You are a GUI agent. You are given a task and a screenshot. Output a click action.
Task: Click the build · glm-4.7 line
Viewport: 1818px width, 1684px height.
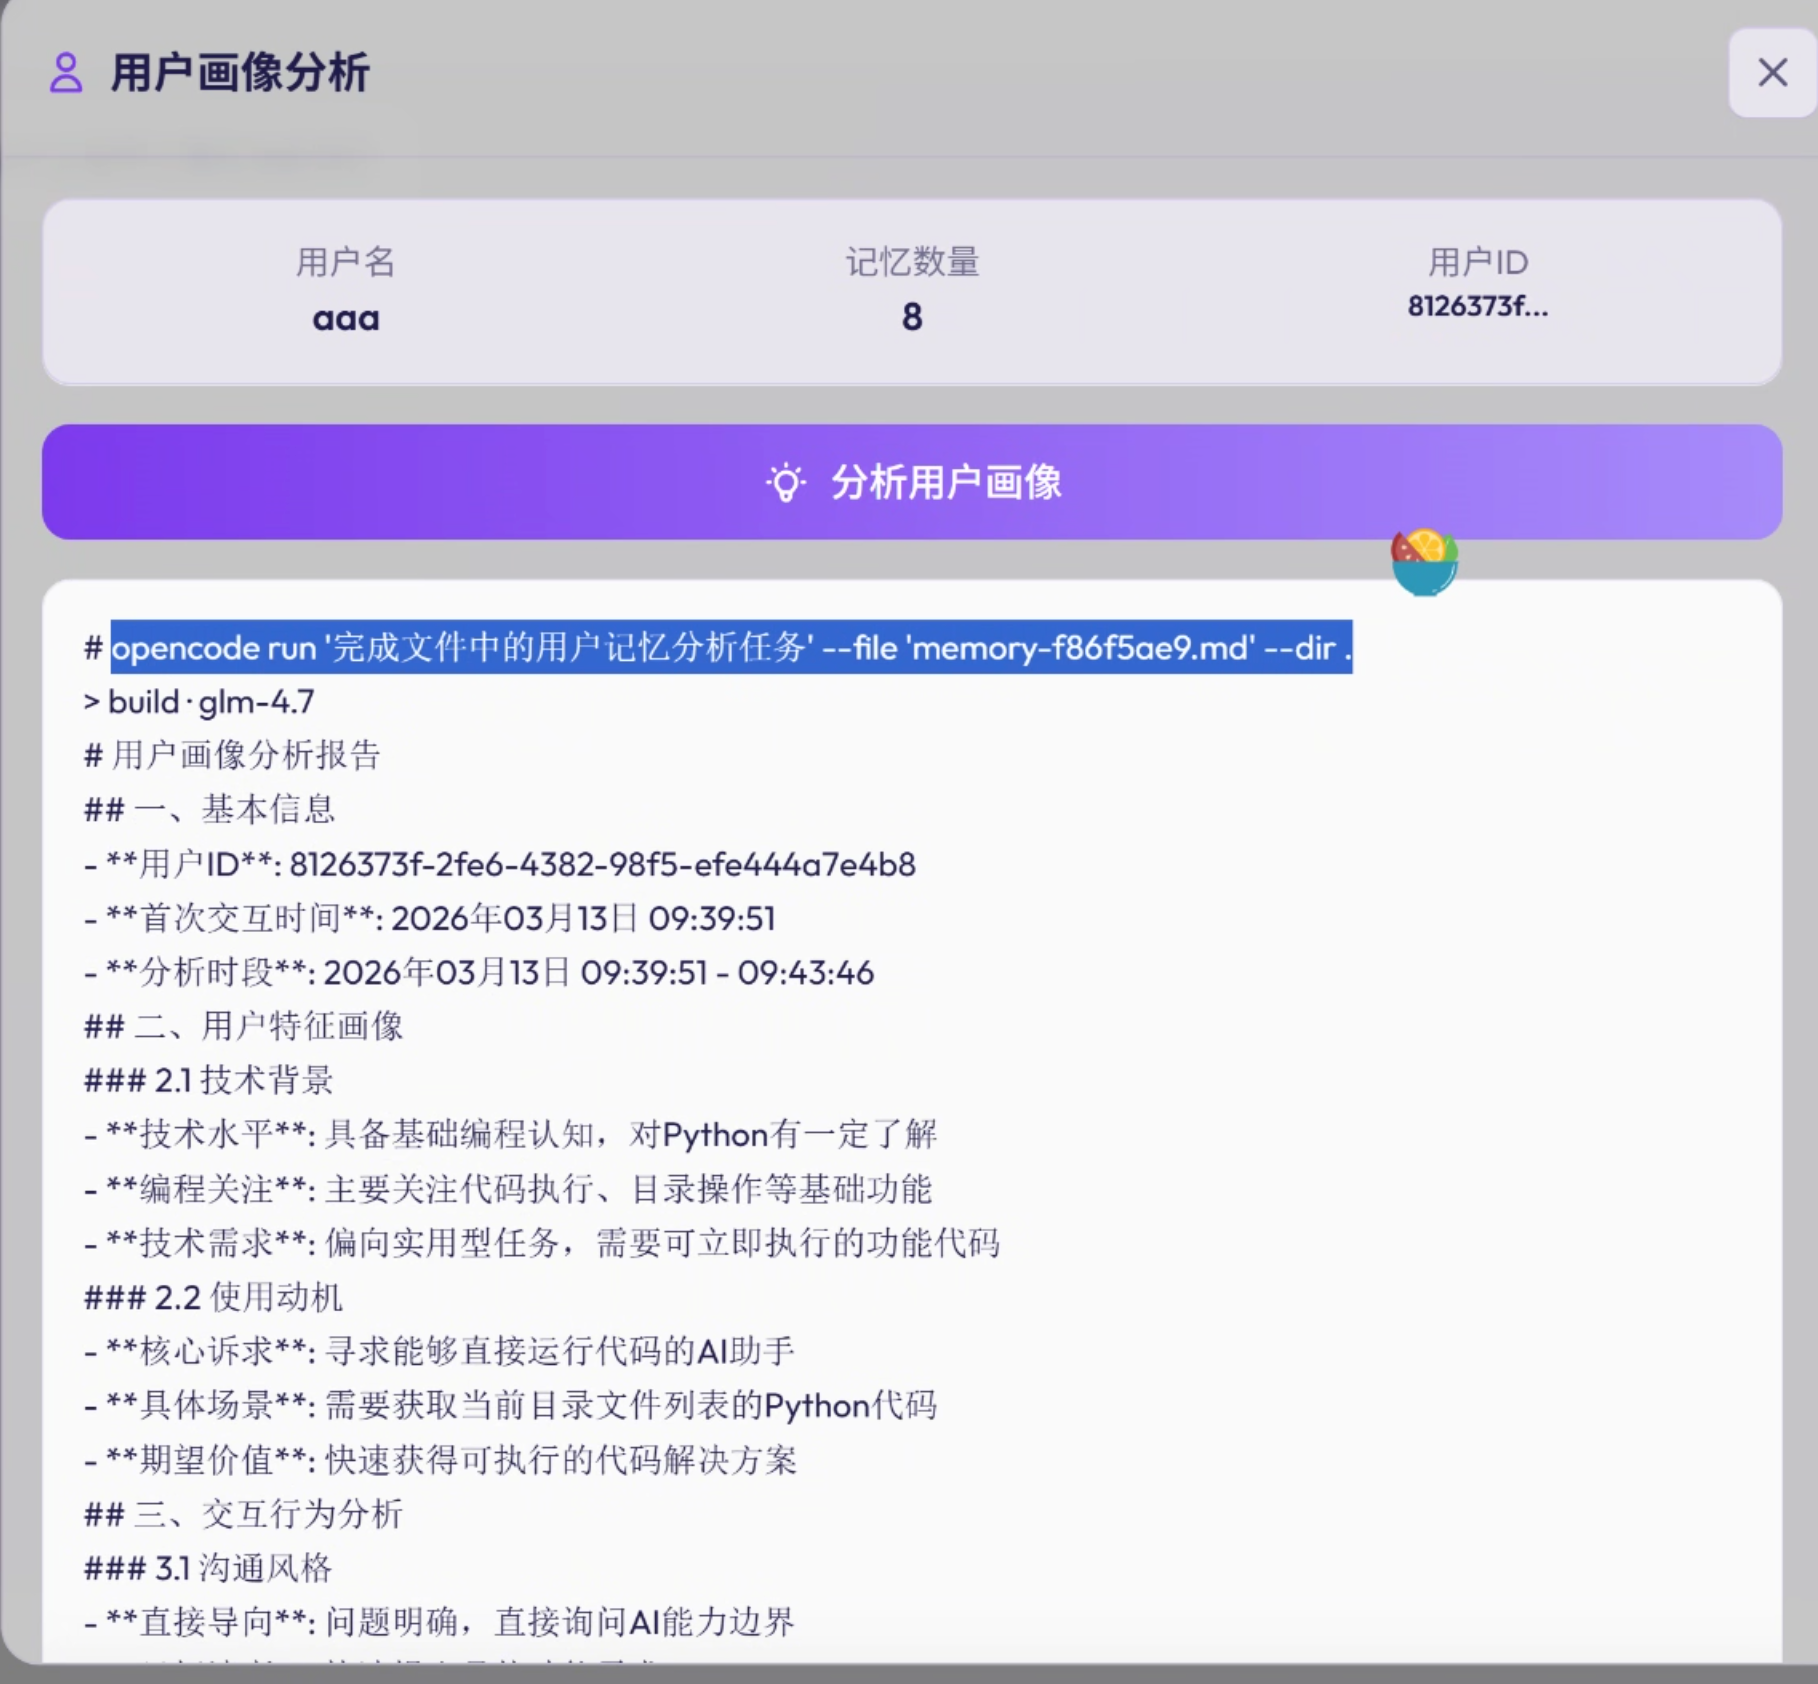tap(211, 702)
